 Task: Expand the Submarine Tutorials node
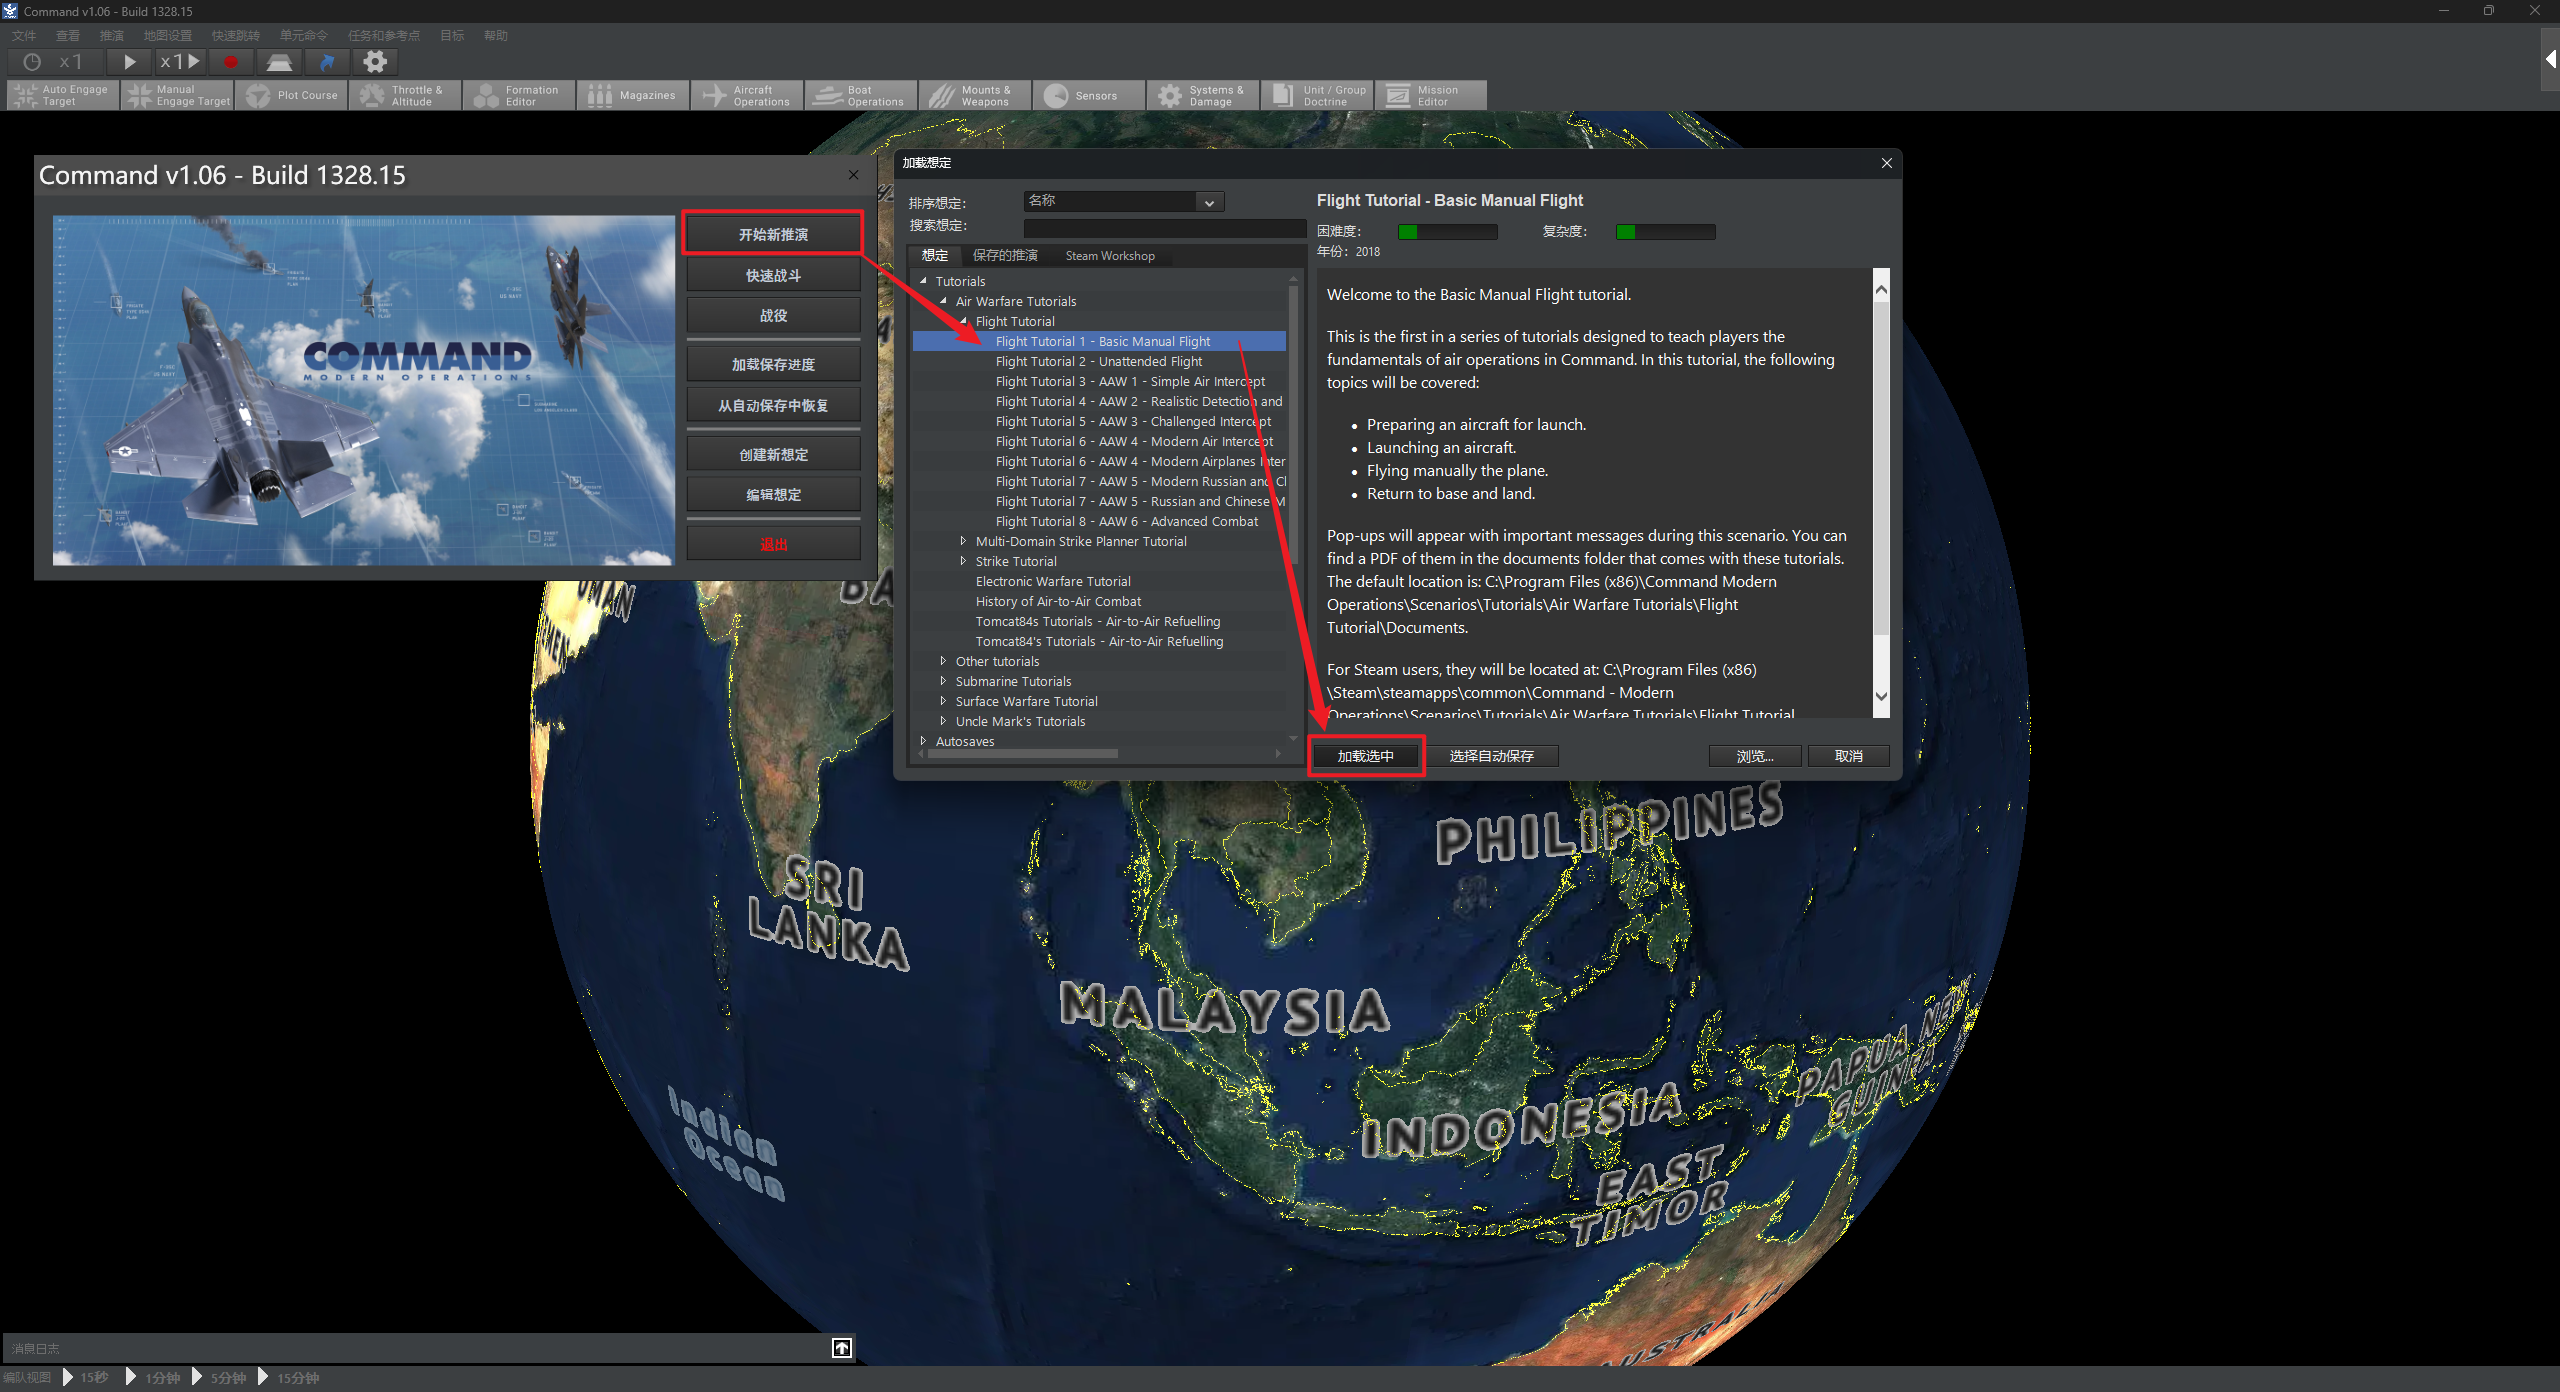(943, 681)
